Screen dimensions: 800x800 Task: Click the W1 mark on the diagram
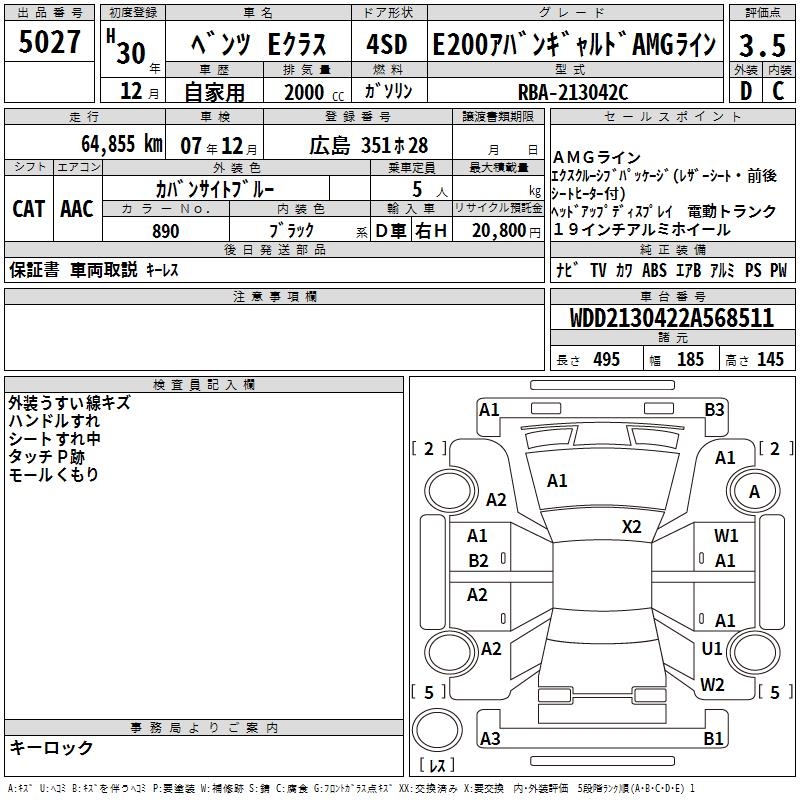(x=726, y=535)
